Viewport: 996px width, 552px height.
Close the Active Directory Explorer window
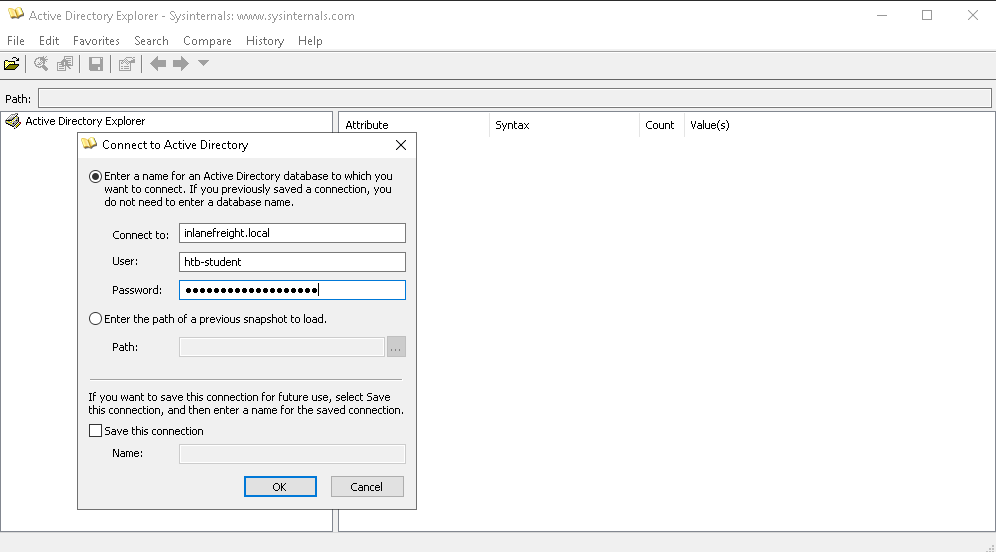click(972, 15)
